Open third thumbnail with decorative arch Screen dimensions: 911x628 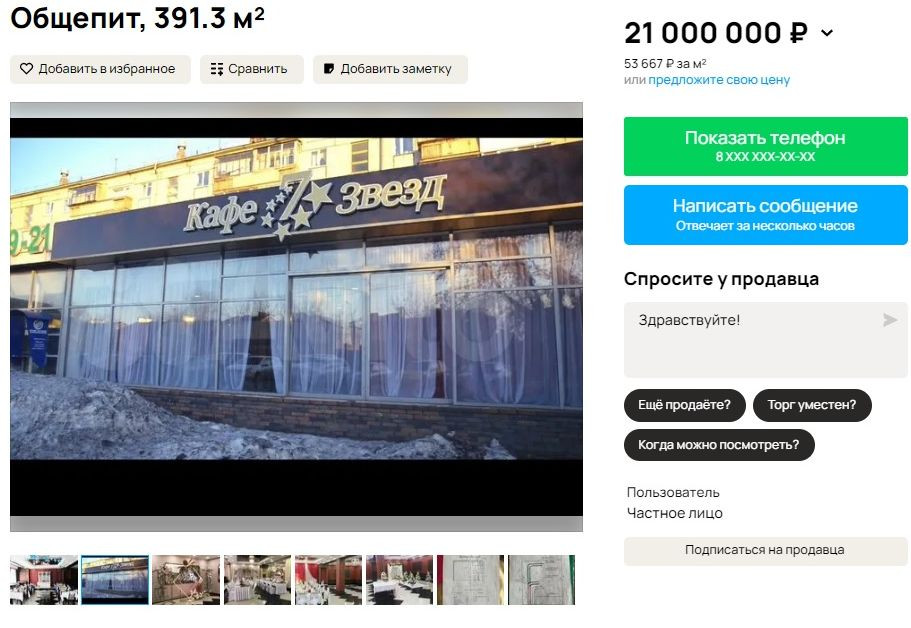pos(186,580)
